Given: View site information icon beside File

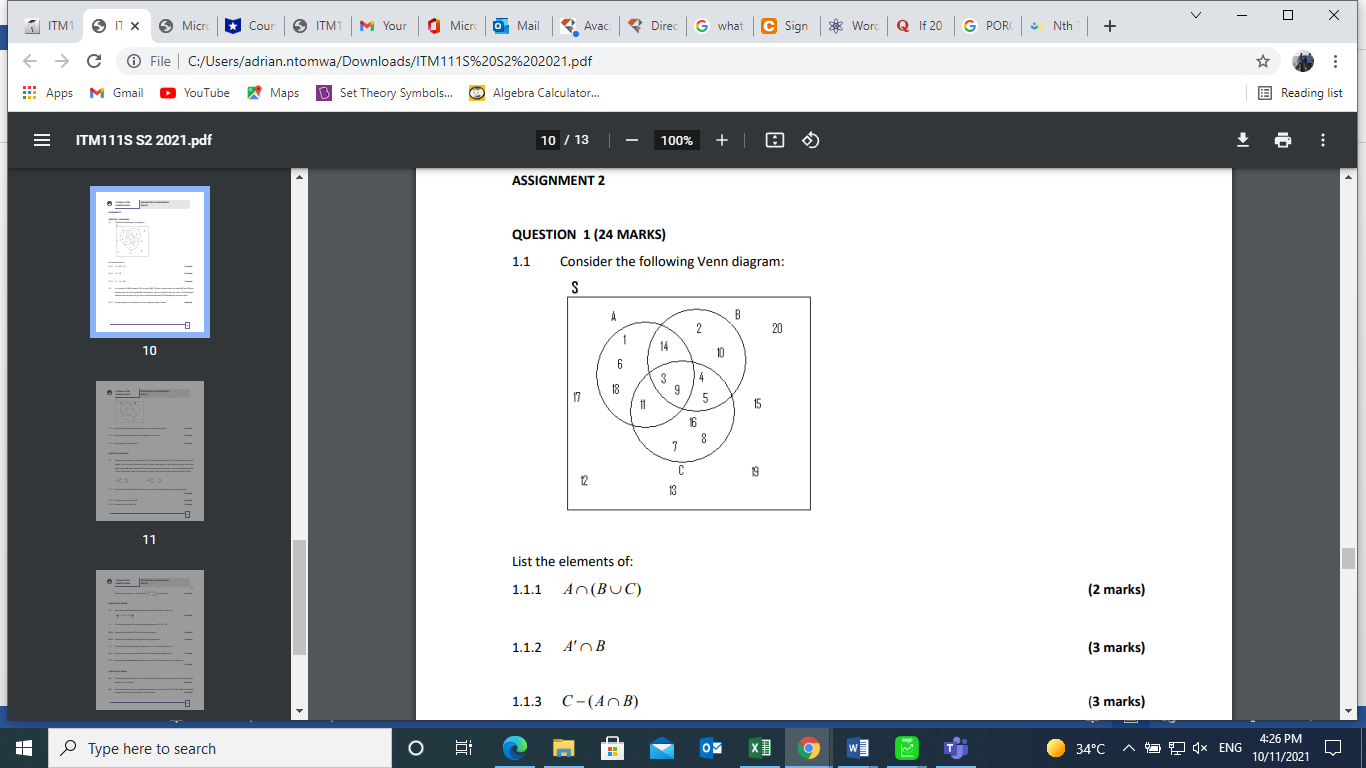Looking at the screenshot, I should (133, 61).
